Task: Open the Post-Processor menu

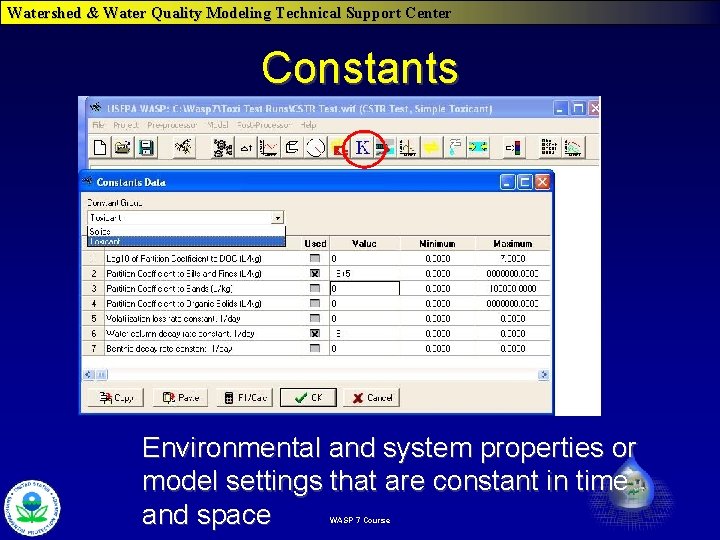Action: pyautogui.click(x=264, y=124)
